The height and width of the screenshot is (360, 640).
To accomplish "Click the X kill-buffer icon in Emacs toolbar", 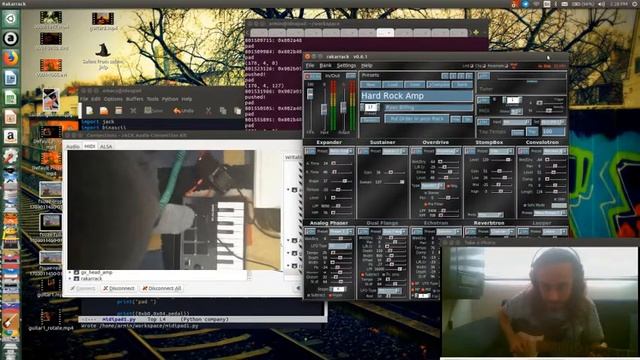I will coord(133,111).
